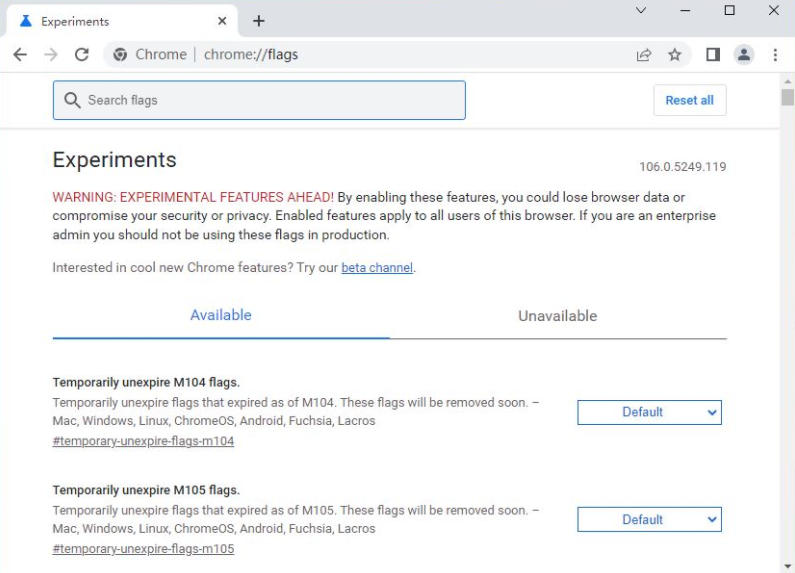
Task: Select the Experiments browser tab
Action: (121, 21)
